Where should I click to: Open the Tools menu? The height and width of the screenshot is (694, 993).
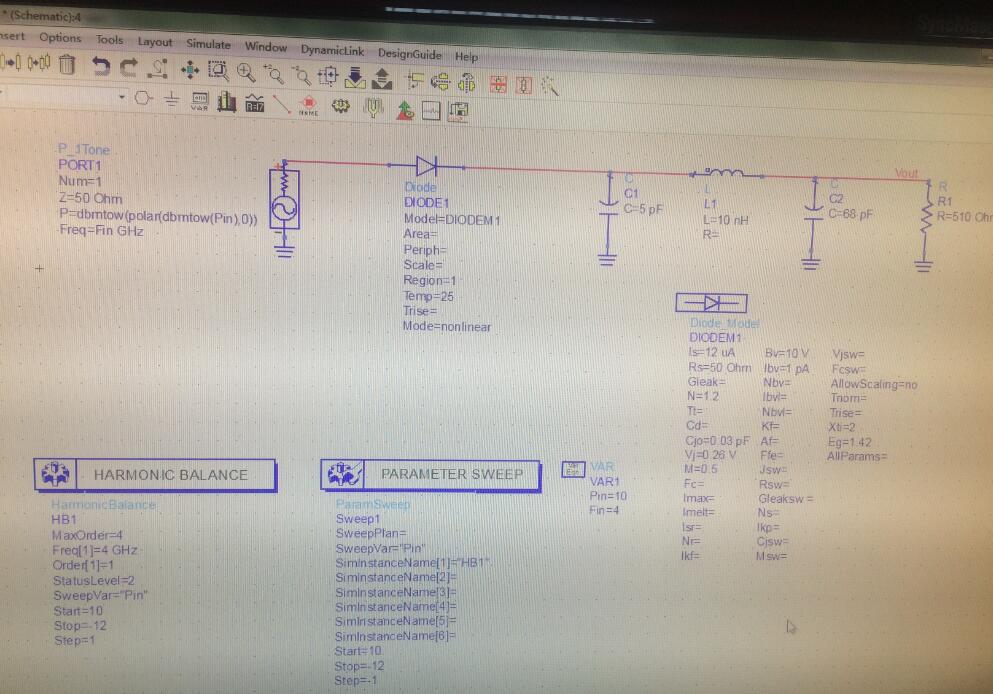pos(110,40)
